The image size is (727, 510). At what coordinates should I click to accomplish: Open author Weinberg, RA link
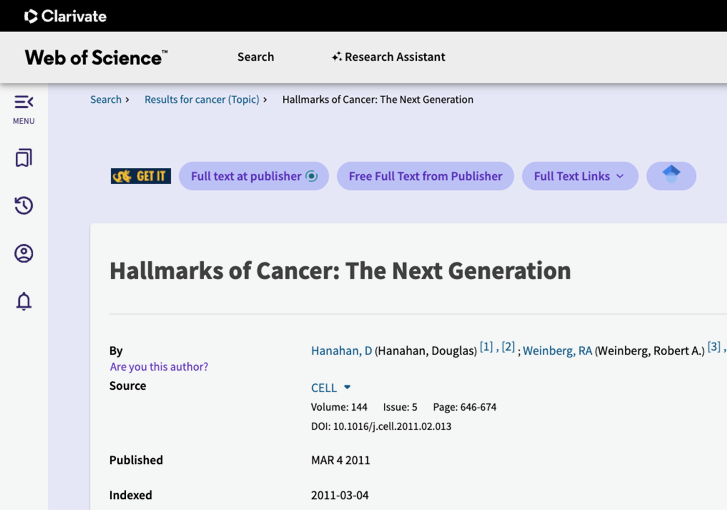coord(557,351)
